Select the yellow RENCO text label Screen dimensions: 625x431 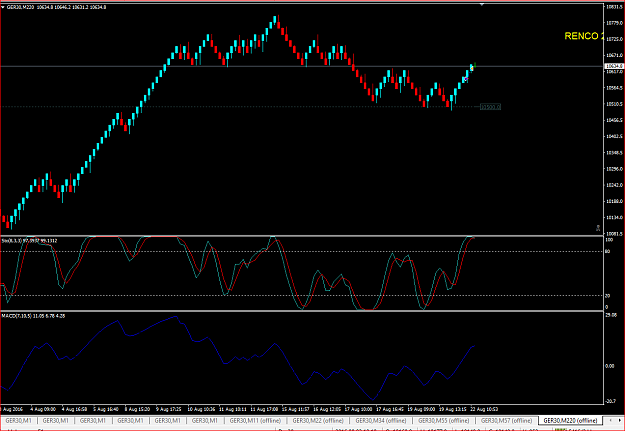tap(582, 36)
